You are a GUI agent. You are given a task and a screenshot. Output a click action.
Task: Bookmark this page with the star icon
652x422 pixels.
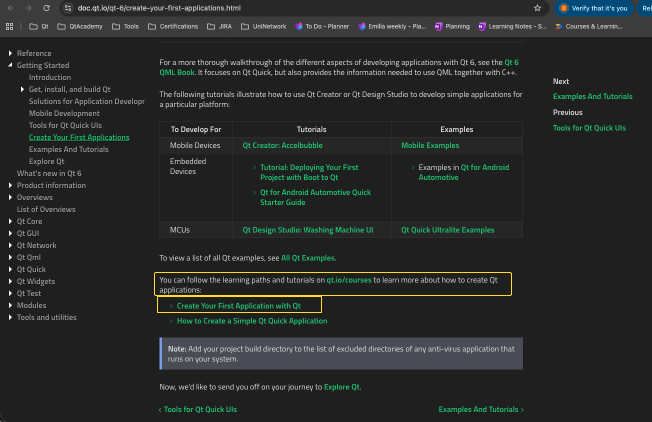coord(537,8)
